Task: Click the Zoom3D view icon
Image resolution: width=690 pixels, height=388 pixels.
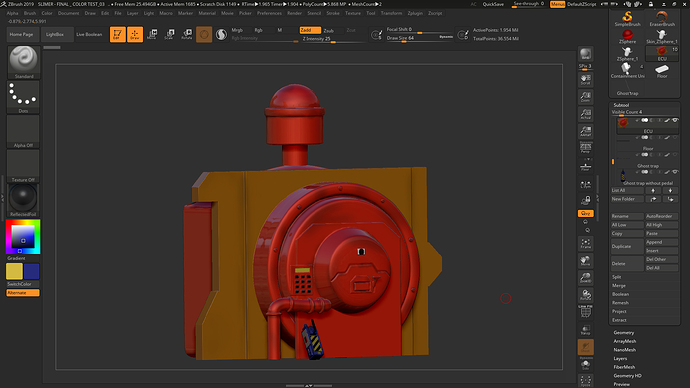Action: click(585, 278)
